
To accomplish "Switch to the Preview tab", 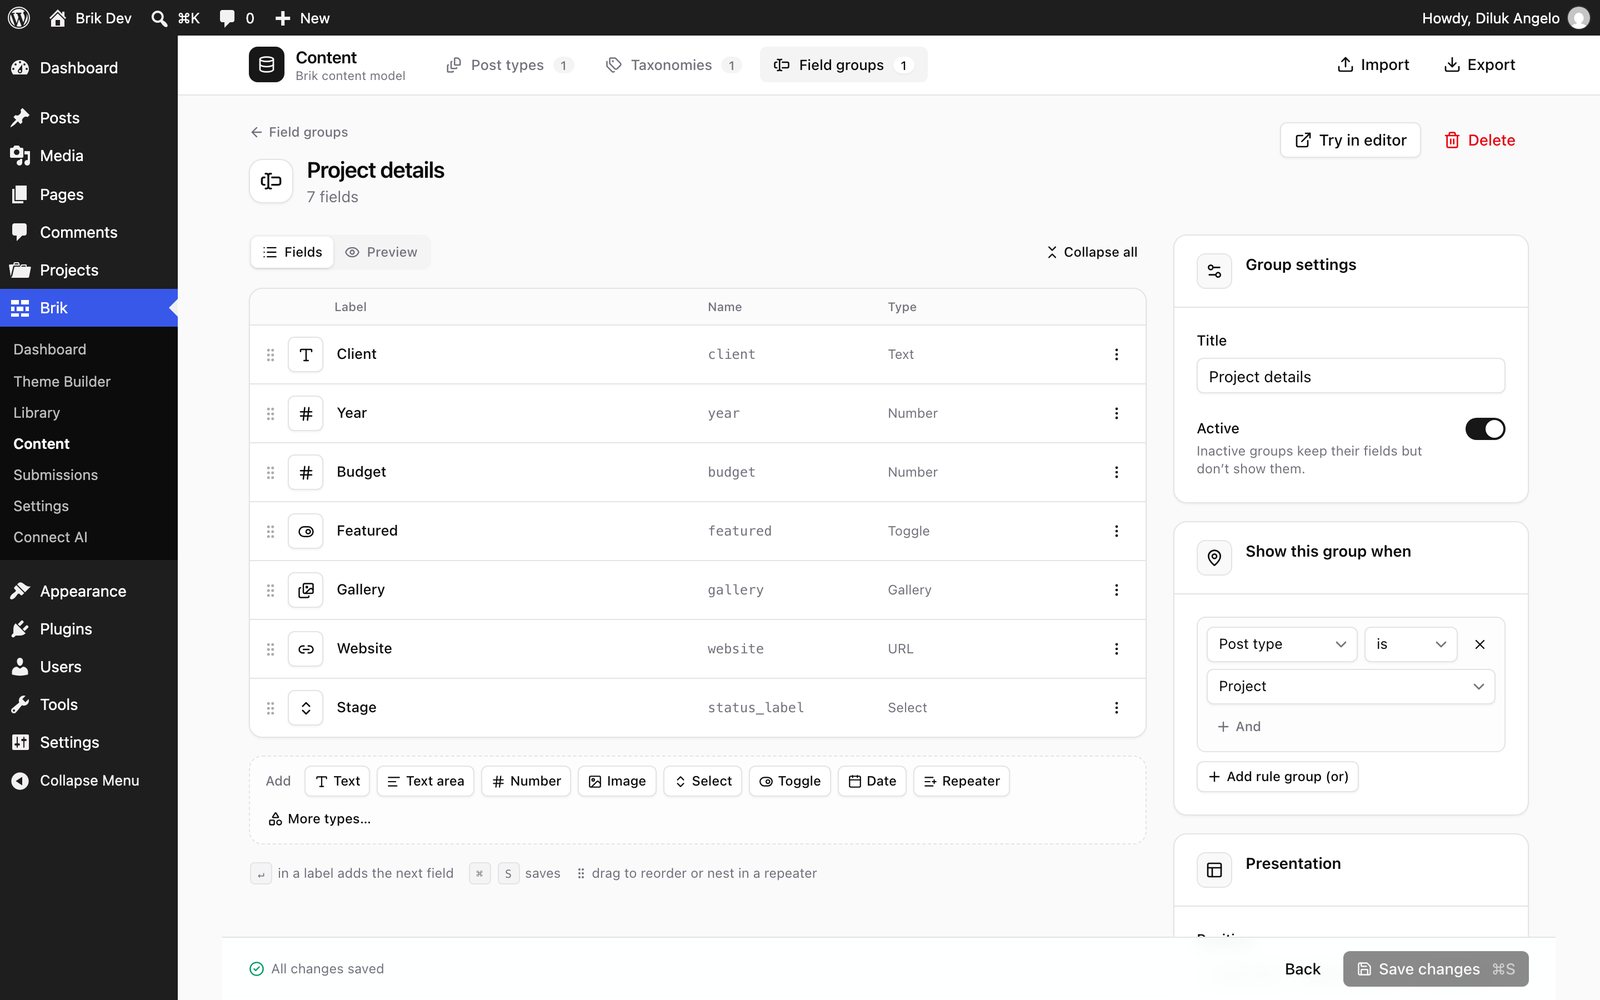I will 381,252.
